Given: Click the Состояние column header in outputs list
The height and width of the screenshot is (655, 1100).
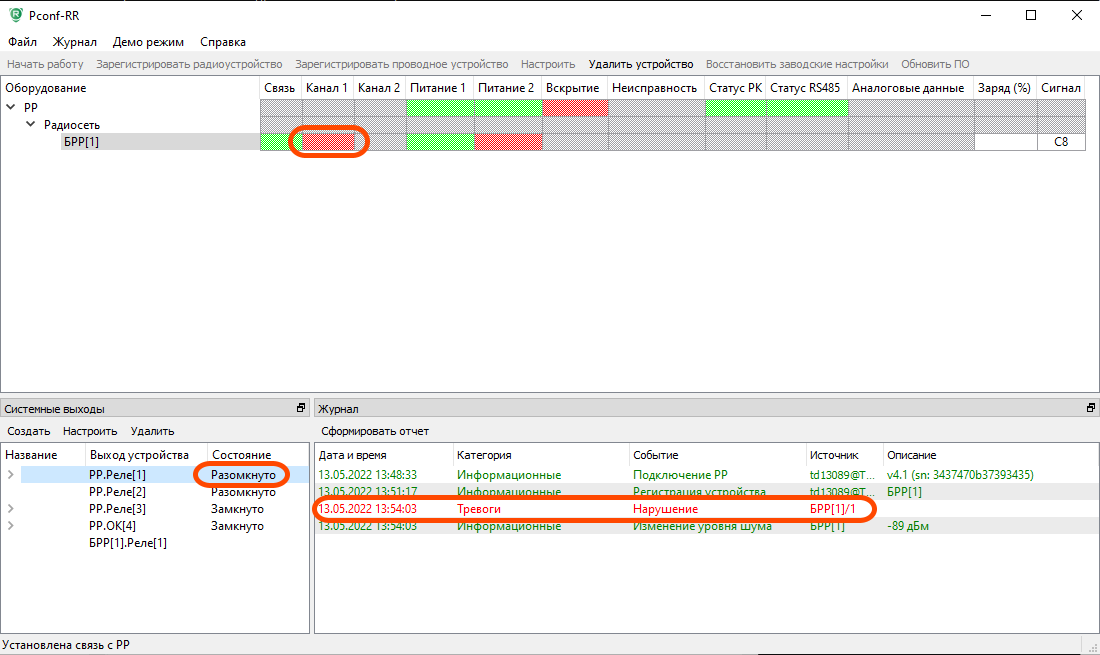Looking at the screenshot, I should (241, 455).
